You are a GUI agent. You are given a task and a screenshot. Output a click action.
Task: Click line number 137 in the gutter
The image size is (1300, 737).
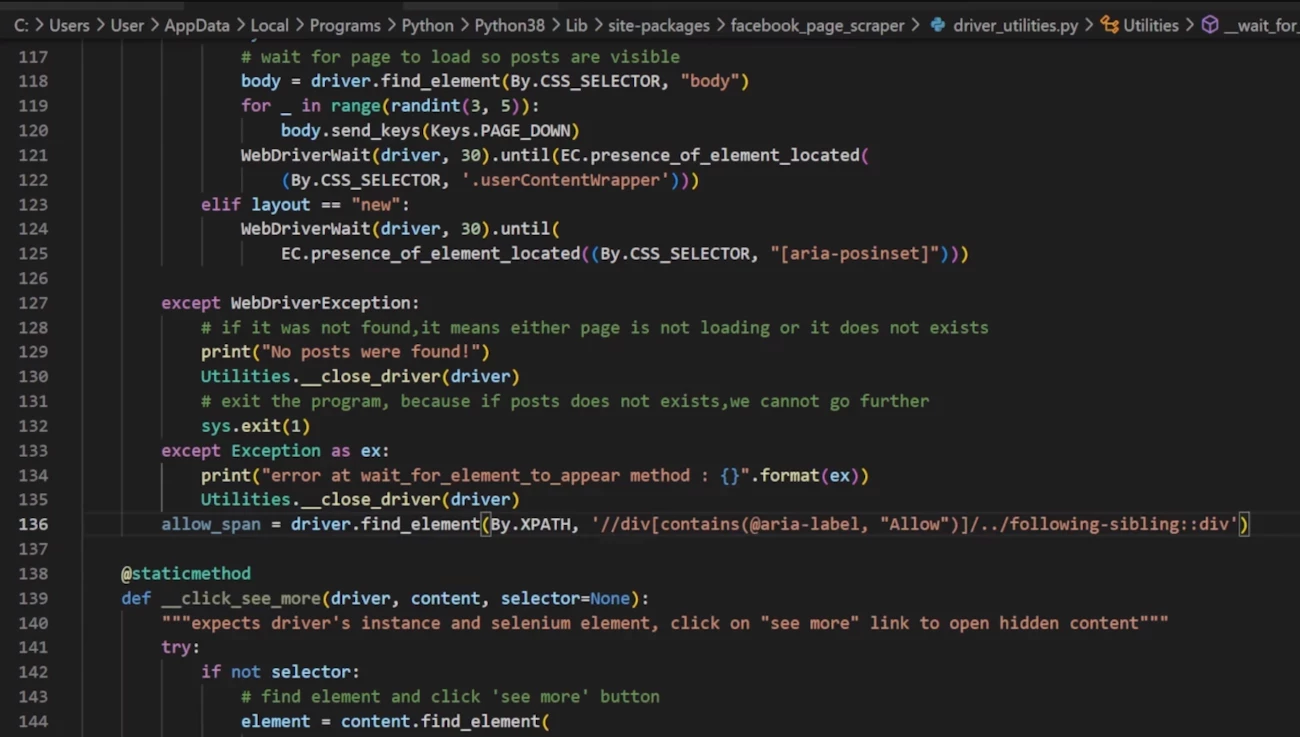33,549
